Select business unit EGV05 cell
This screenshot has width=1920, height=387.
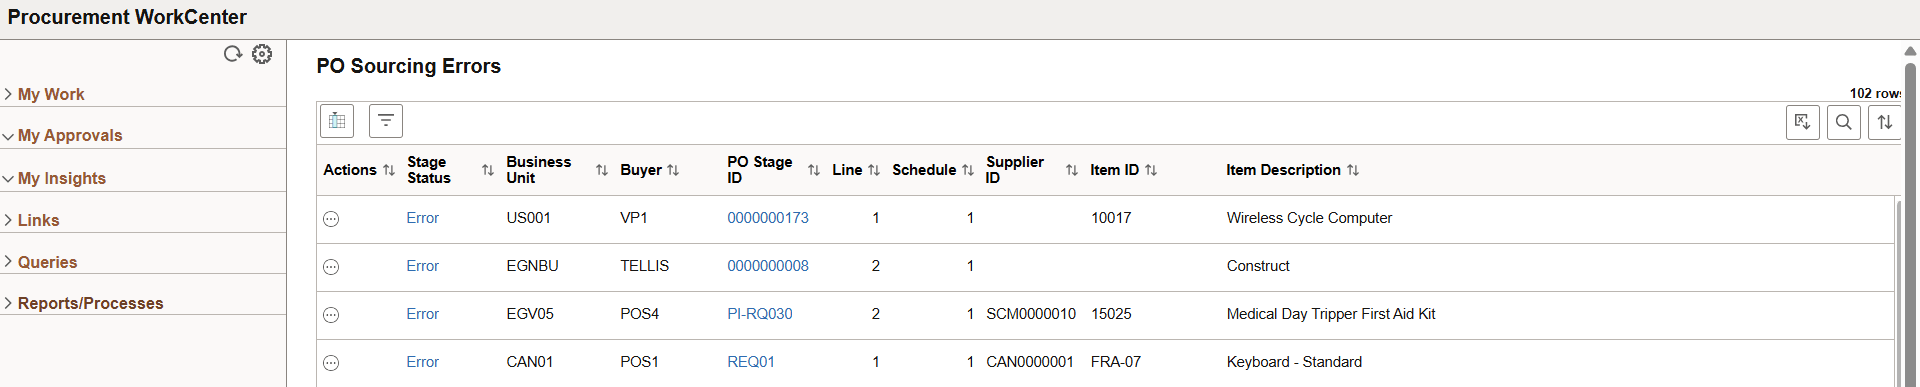coord(530,314)
